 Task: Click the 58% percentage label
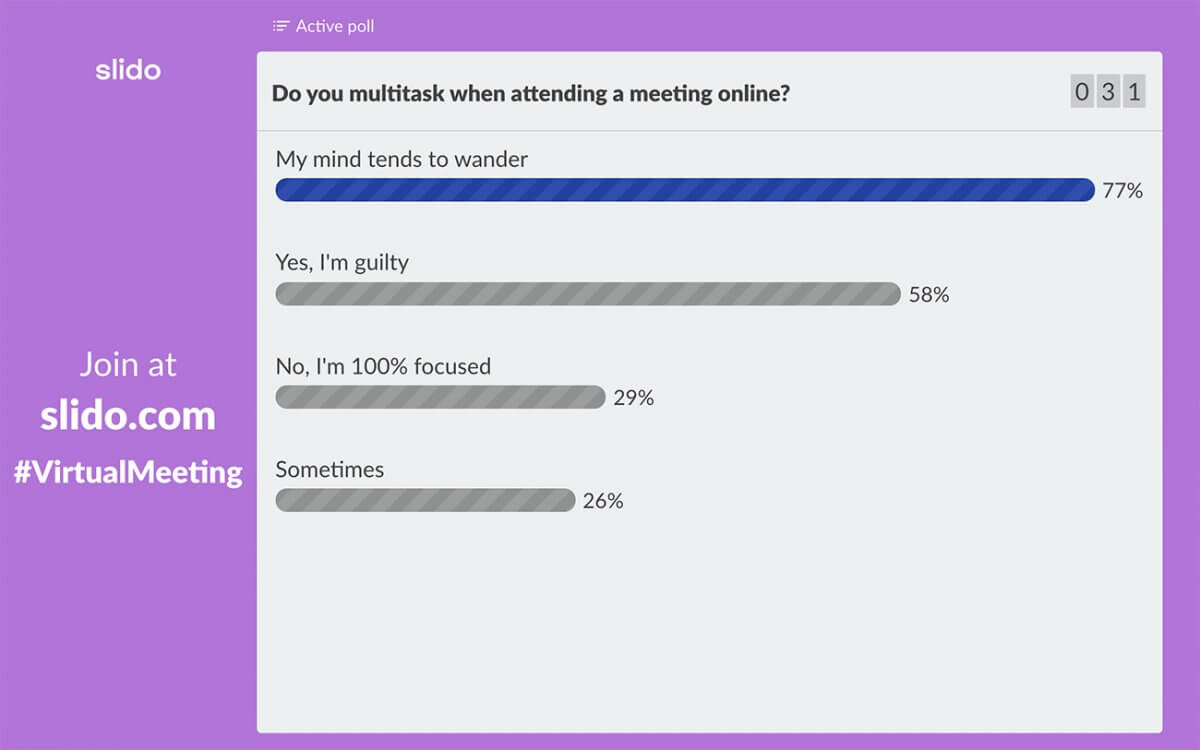pyautogui.click(x=931, y=295)
